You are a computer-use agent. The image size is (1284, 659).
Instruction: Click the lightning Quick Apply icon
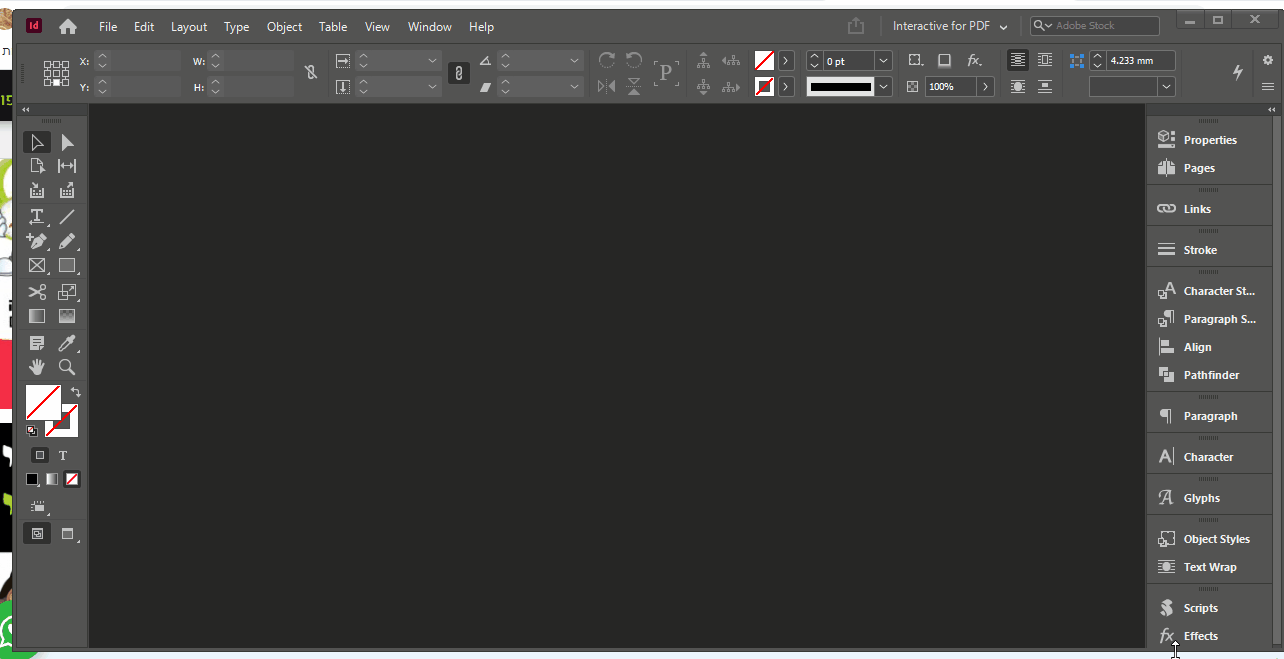(1238, 72)
